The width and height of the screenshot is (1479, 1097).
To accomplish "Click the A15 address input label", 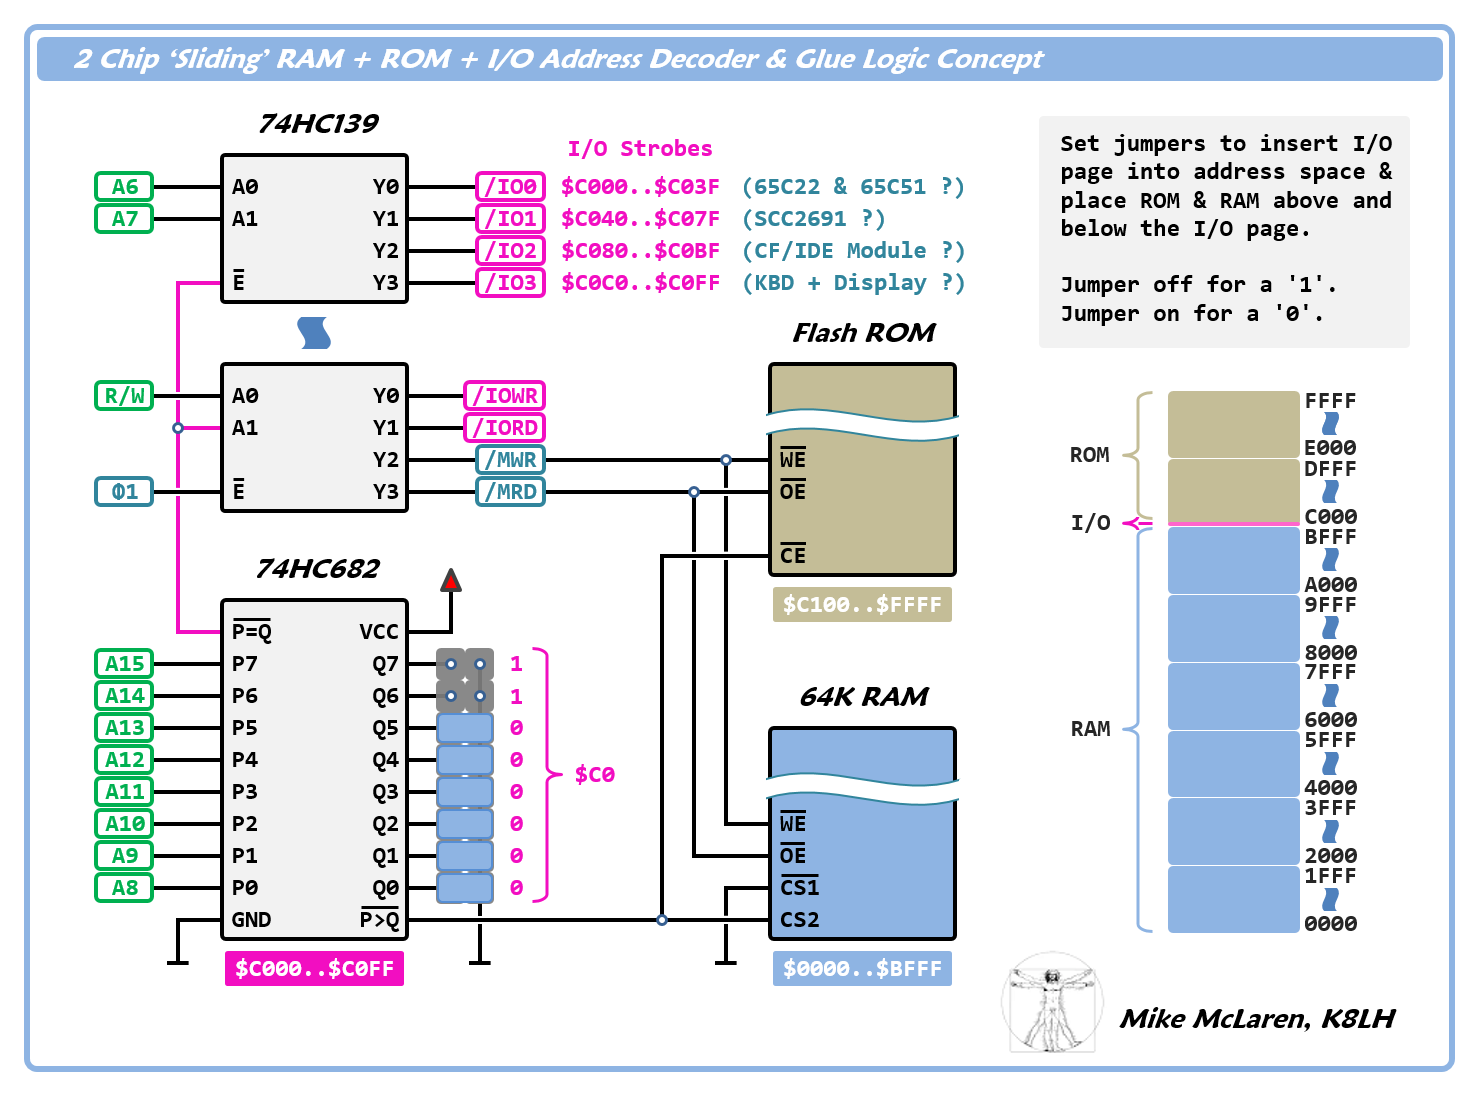I will click(125, 664).
